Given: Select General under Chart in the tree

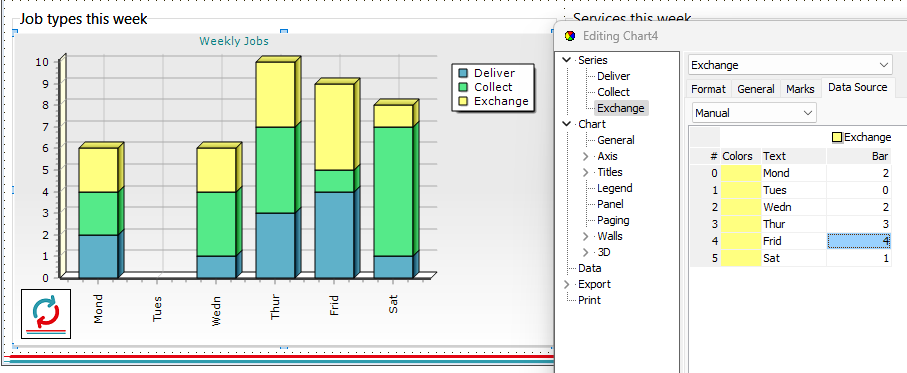Looking at the screenshot, I should [616, 140].
